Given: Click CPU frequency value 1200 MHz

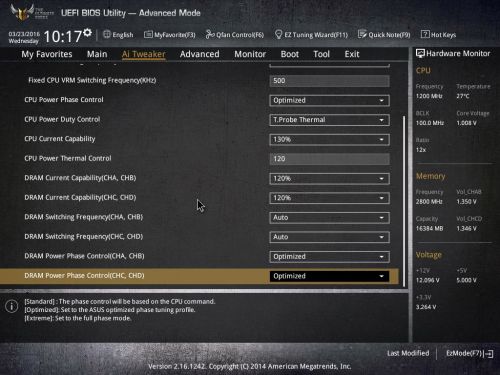Looking at the screenshot, I should 429,96.
